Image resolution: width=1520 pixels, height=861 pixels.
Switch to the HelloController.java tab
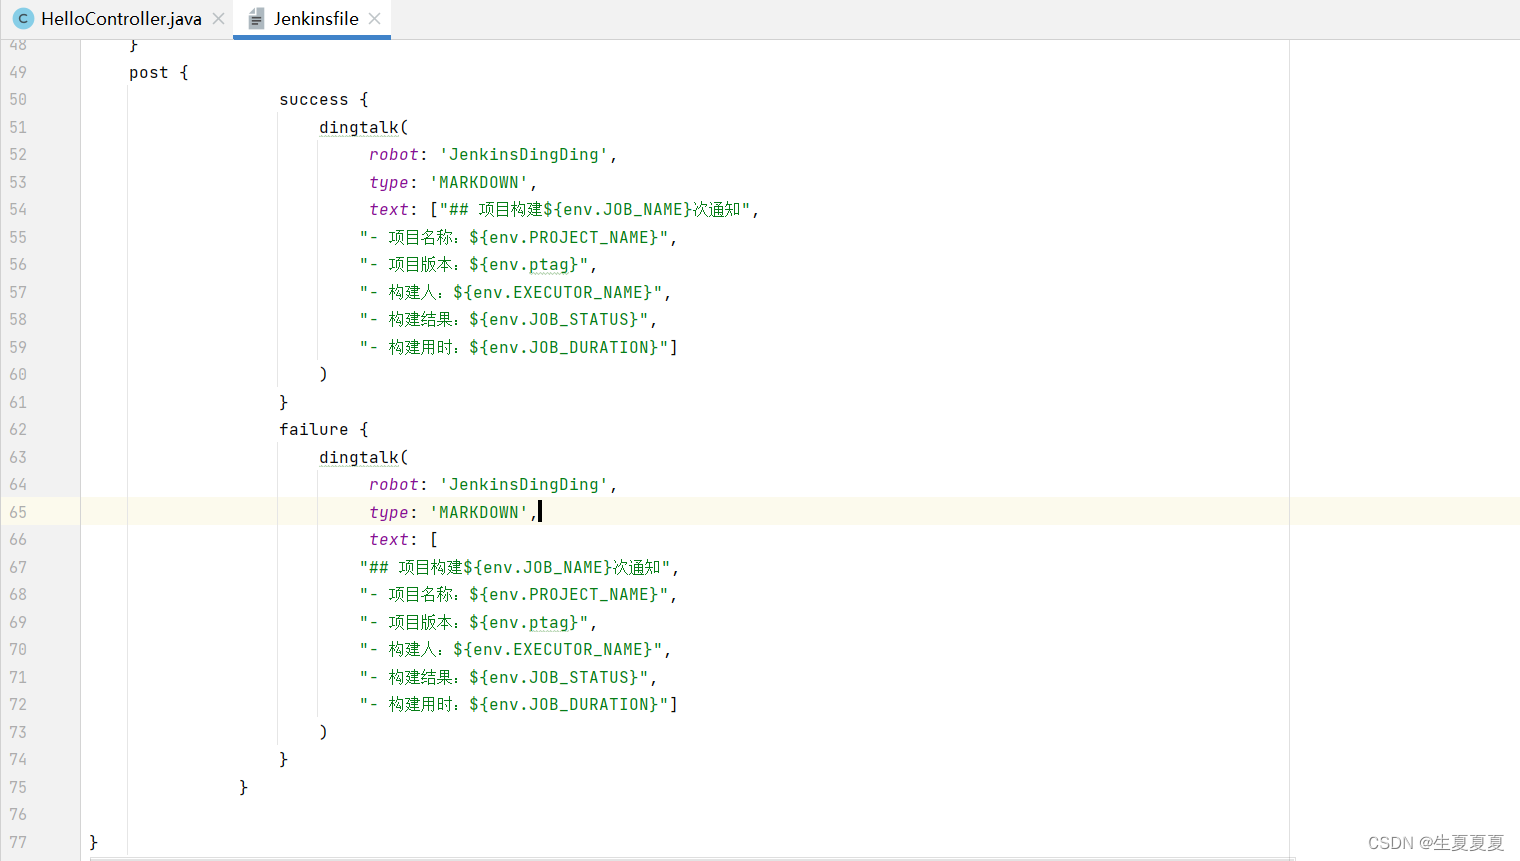click(x=121, y=19)
